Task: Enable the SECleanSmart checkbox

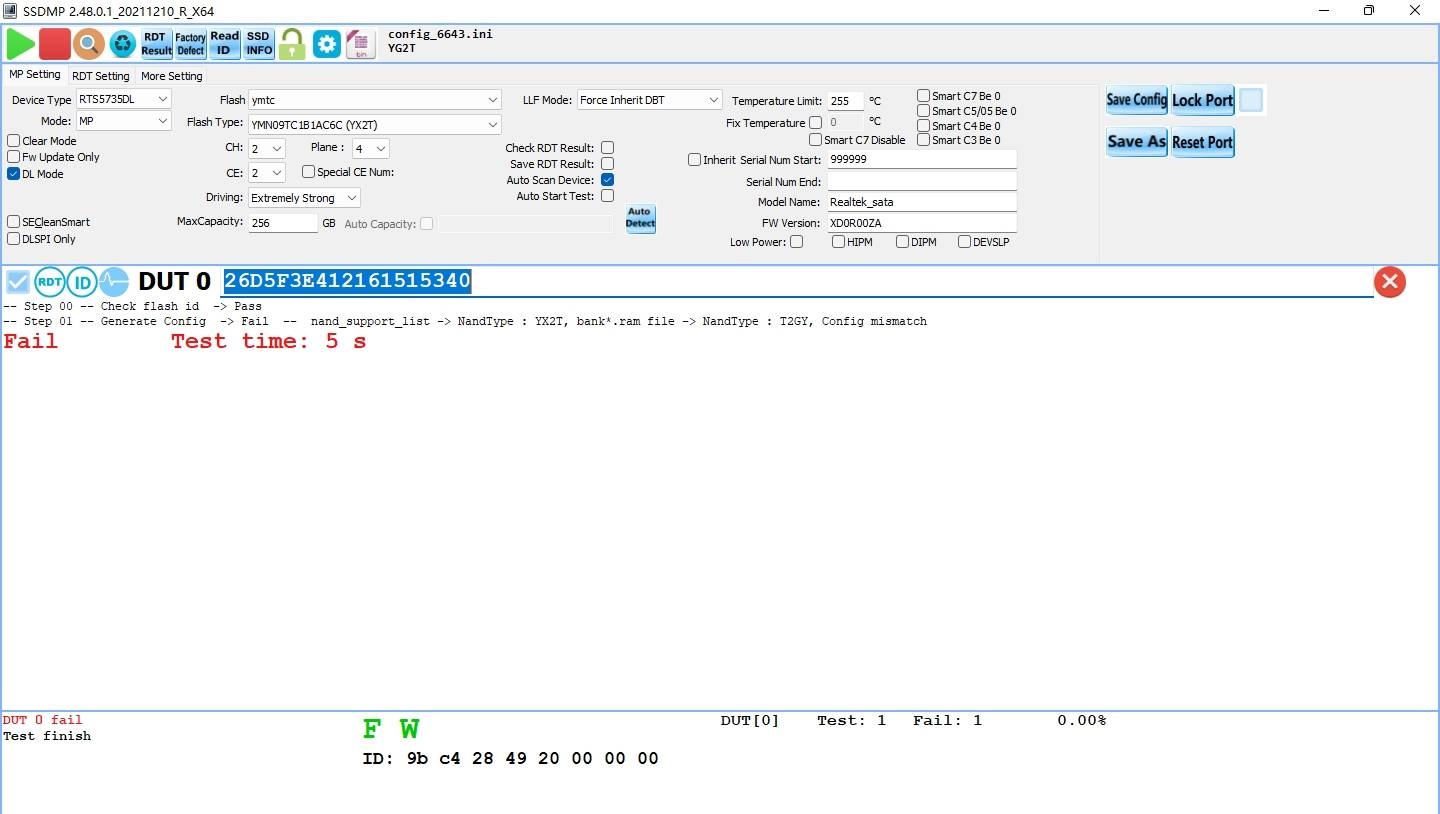Action: (x=14, y=222)
